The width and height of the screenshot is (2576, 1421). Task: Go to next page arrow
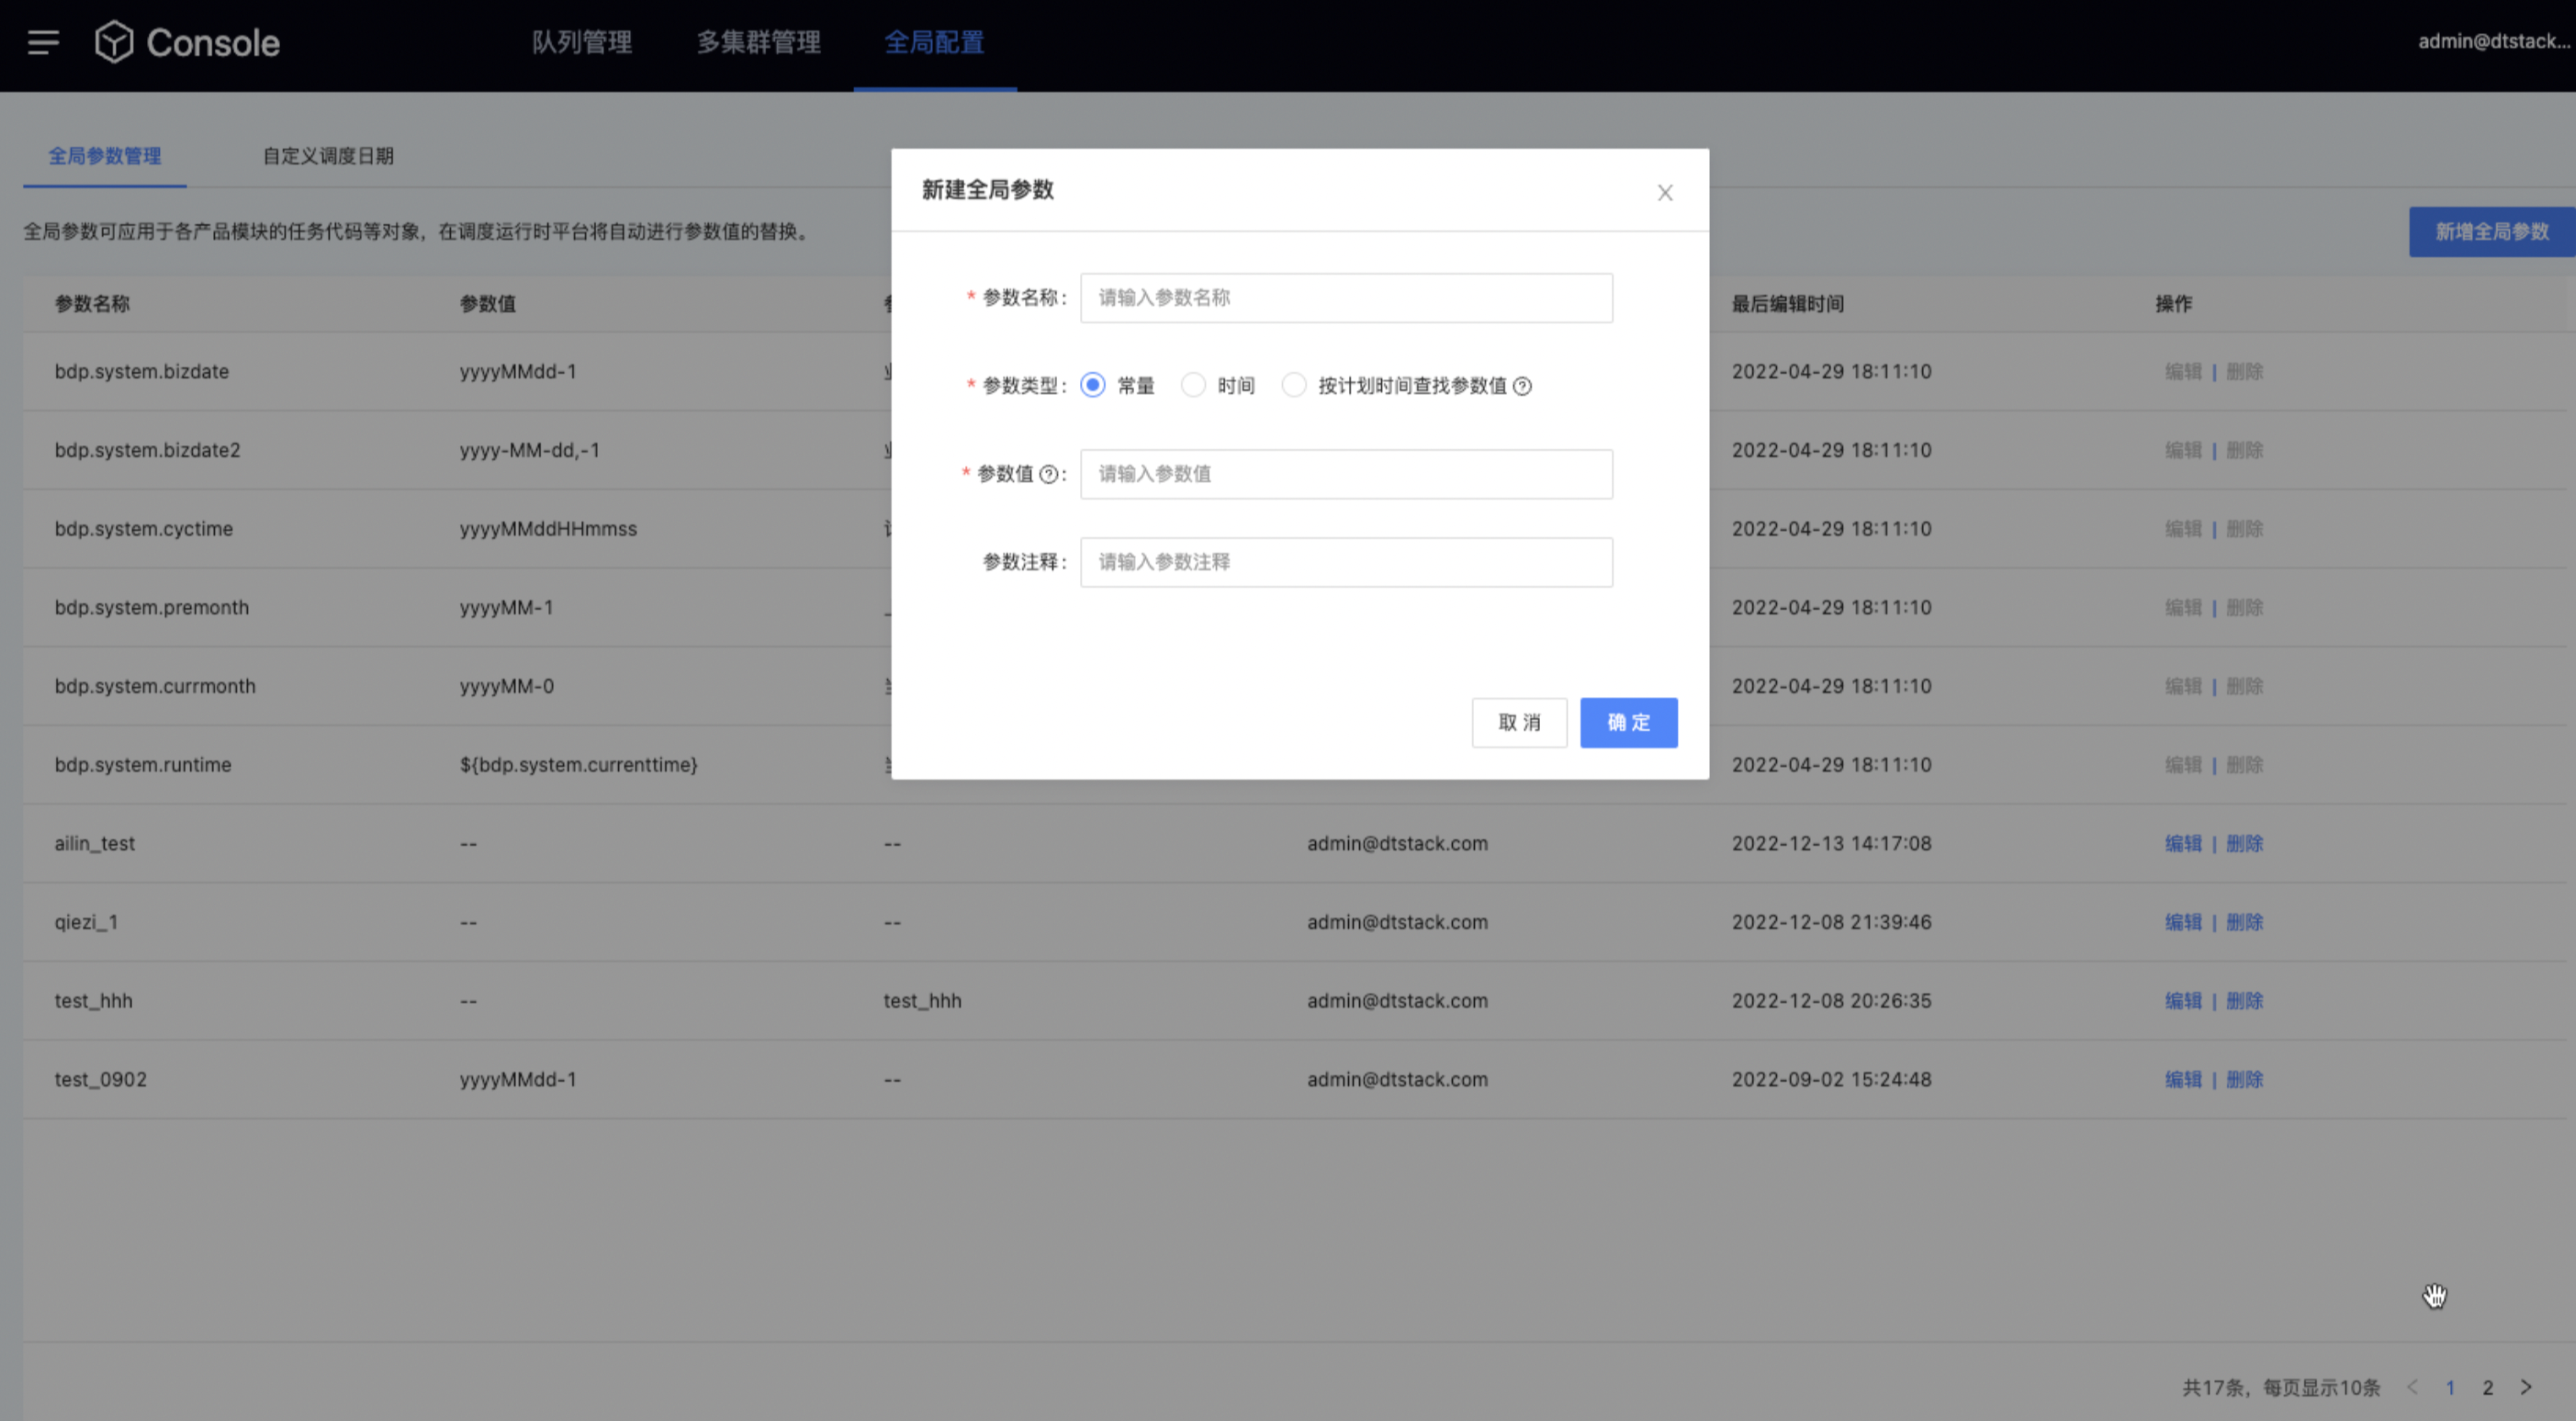point(2526,1387)
